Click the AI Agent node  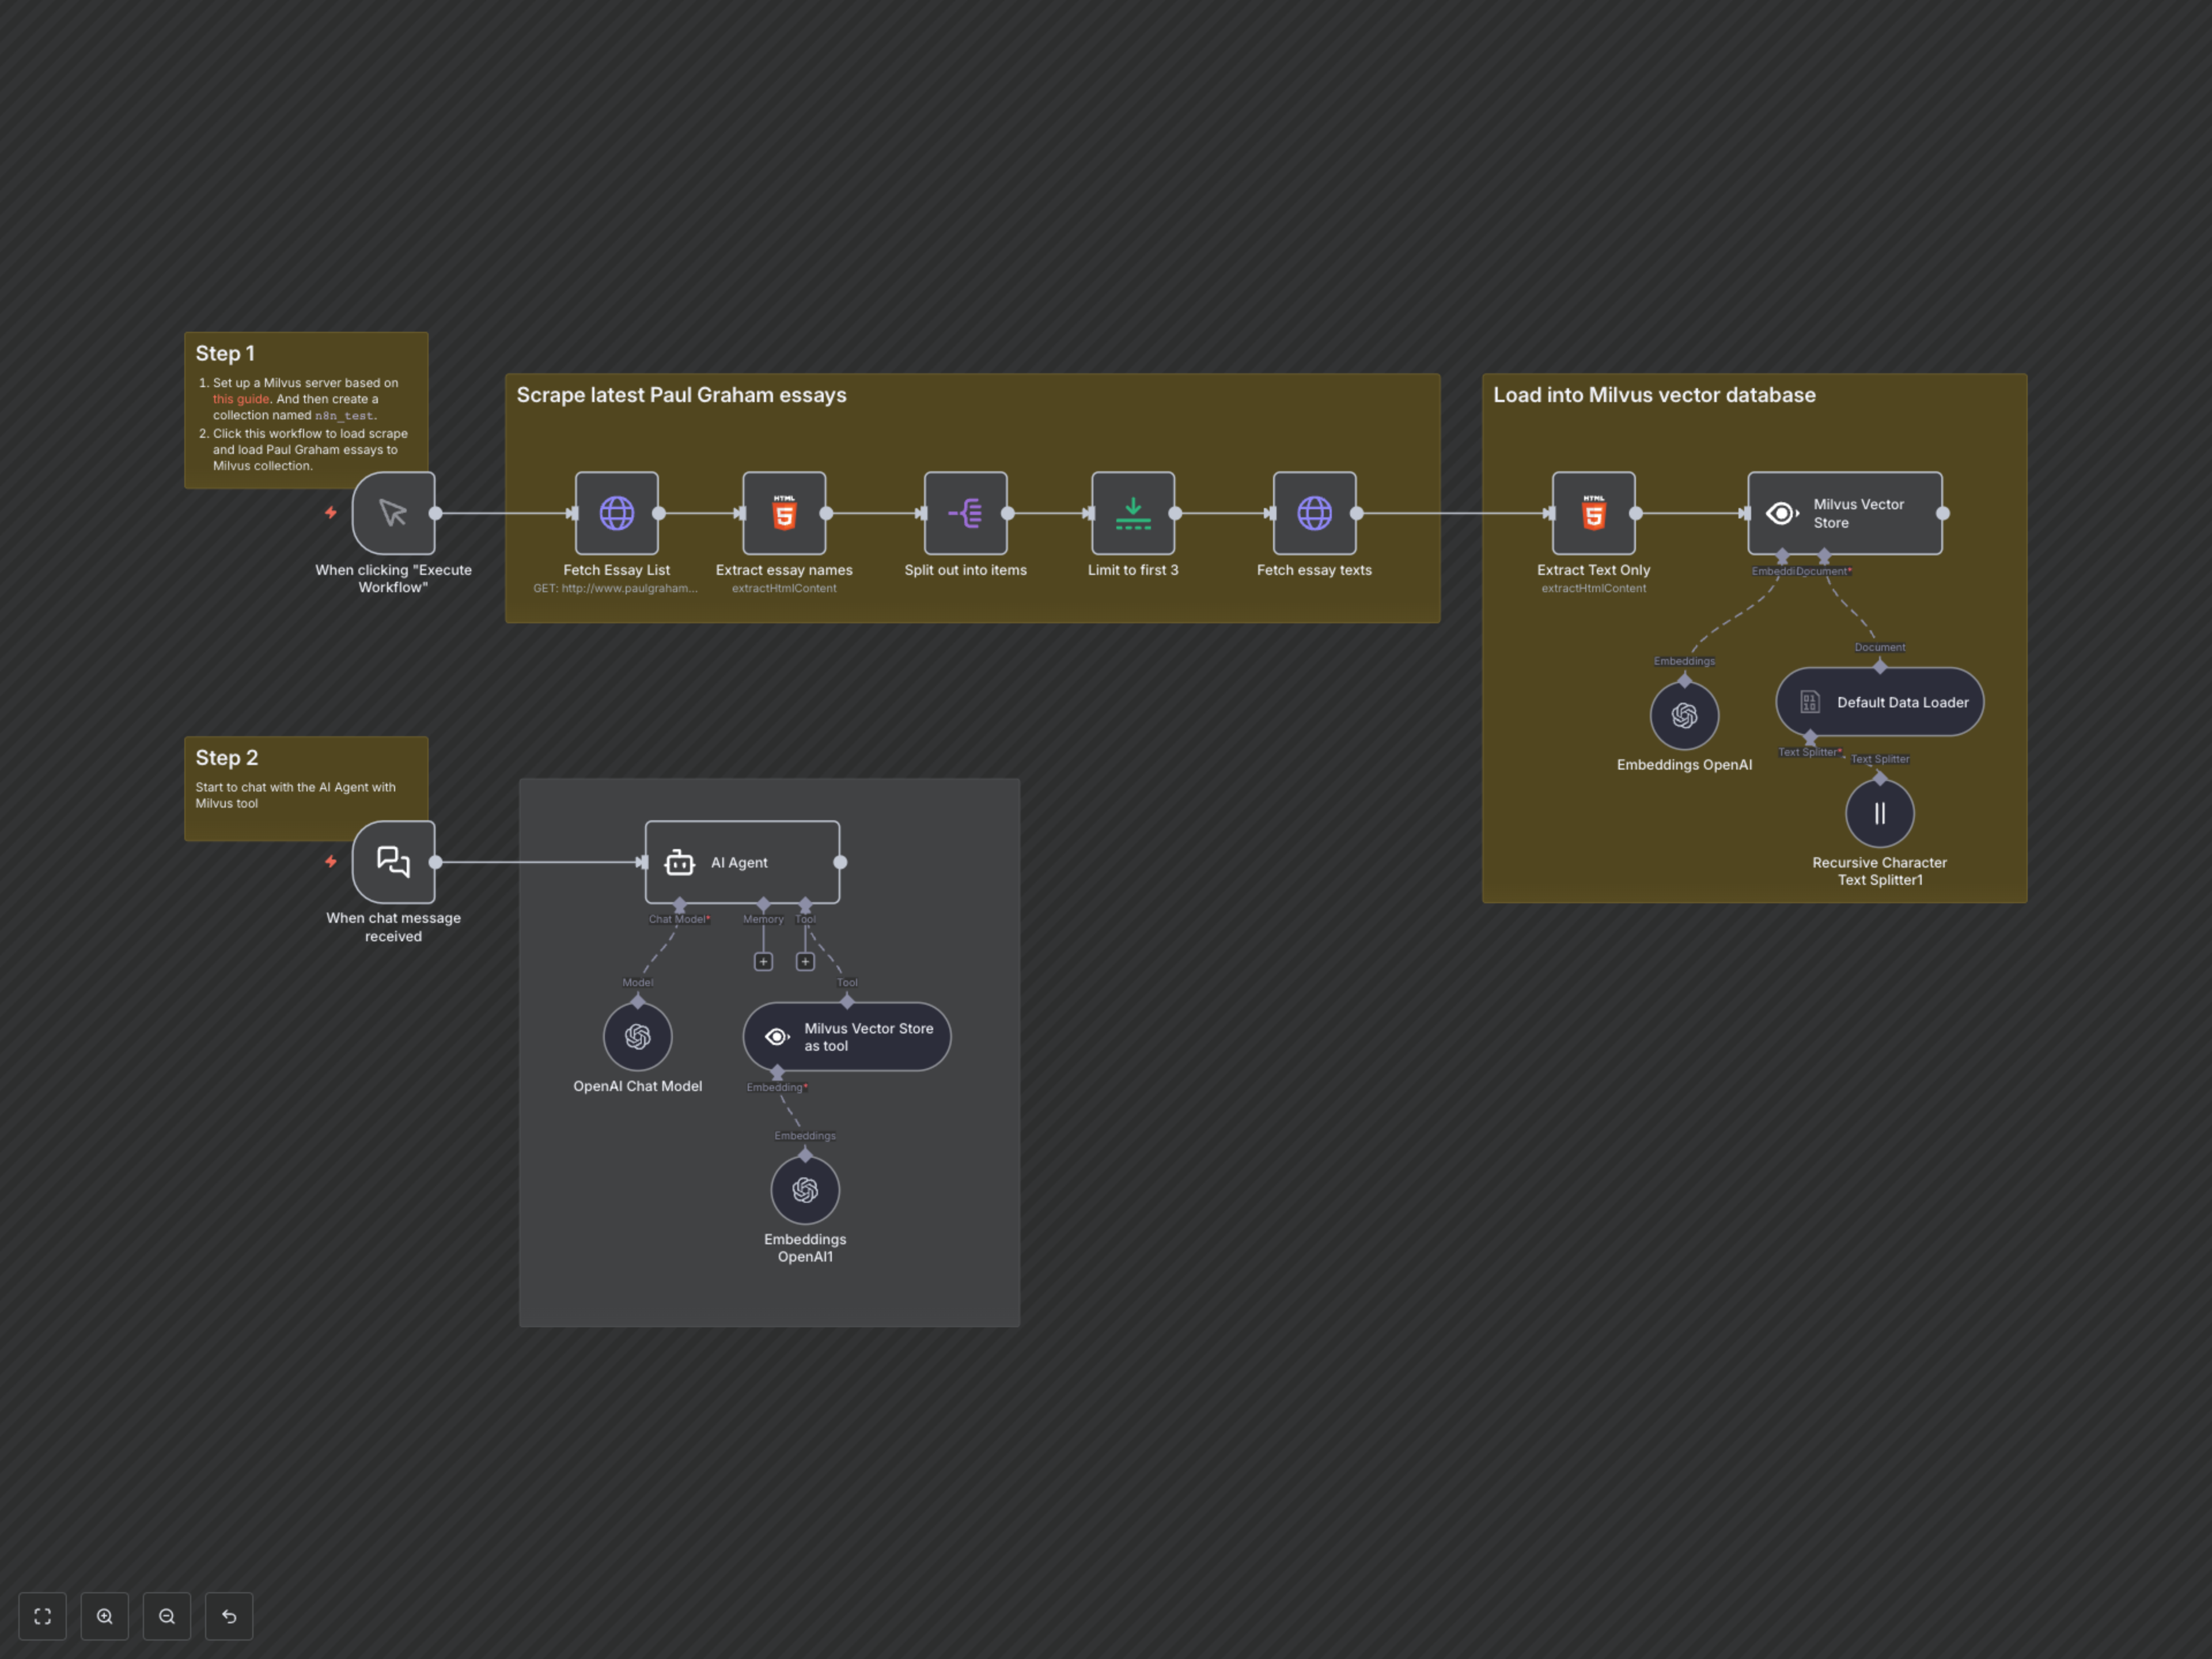tap(742, 862)
